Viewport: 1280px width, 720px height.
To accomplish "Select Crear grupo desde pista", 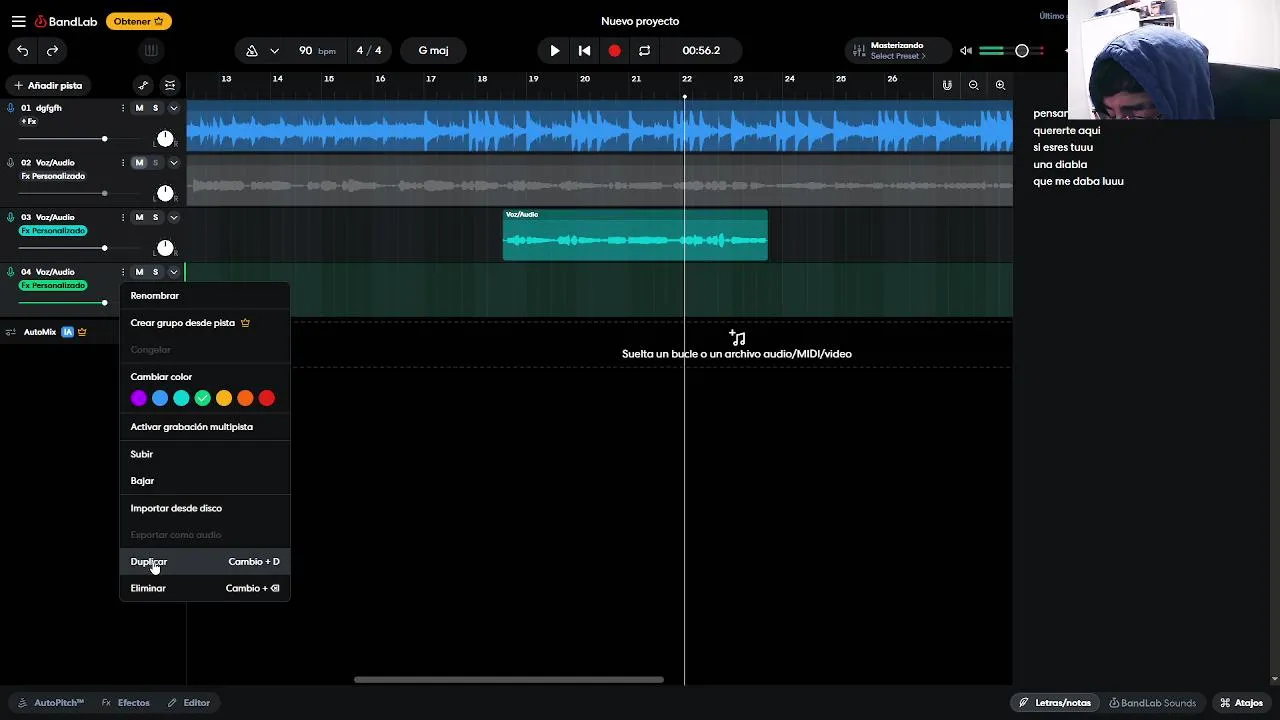I will click(x=205, y=323).
